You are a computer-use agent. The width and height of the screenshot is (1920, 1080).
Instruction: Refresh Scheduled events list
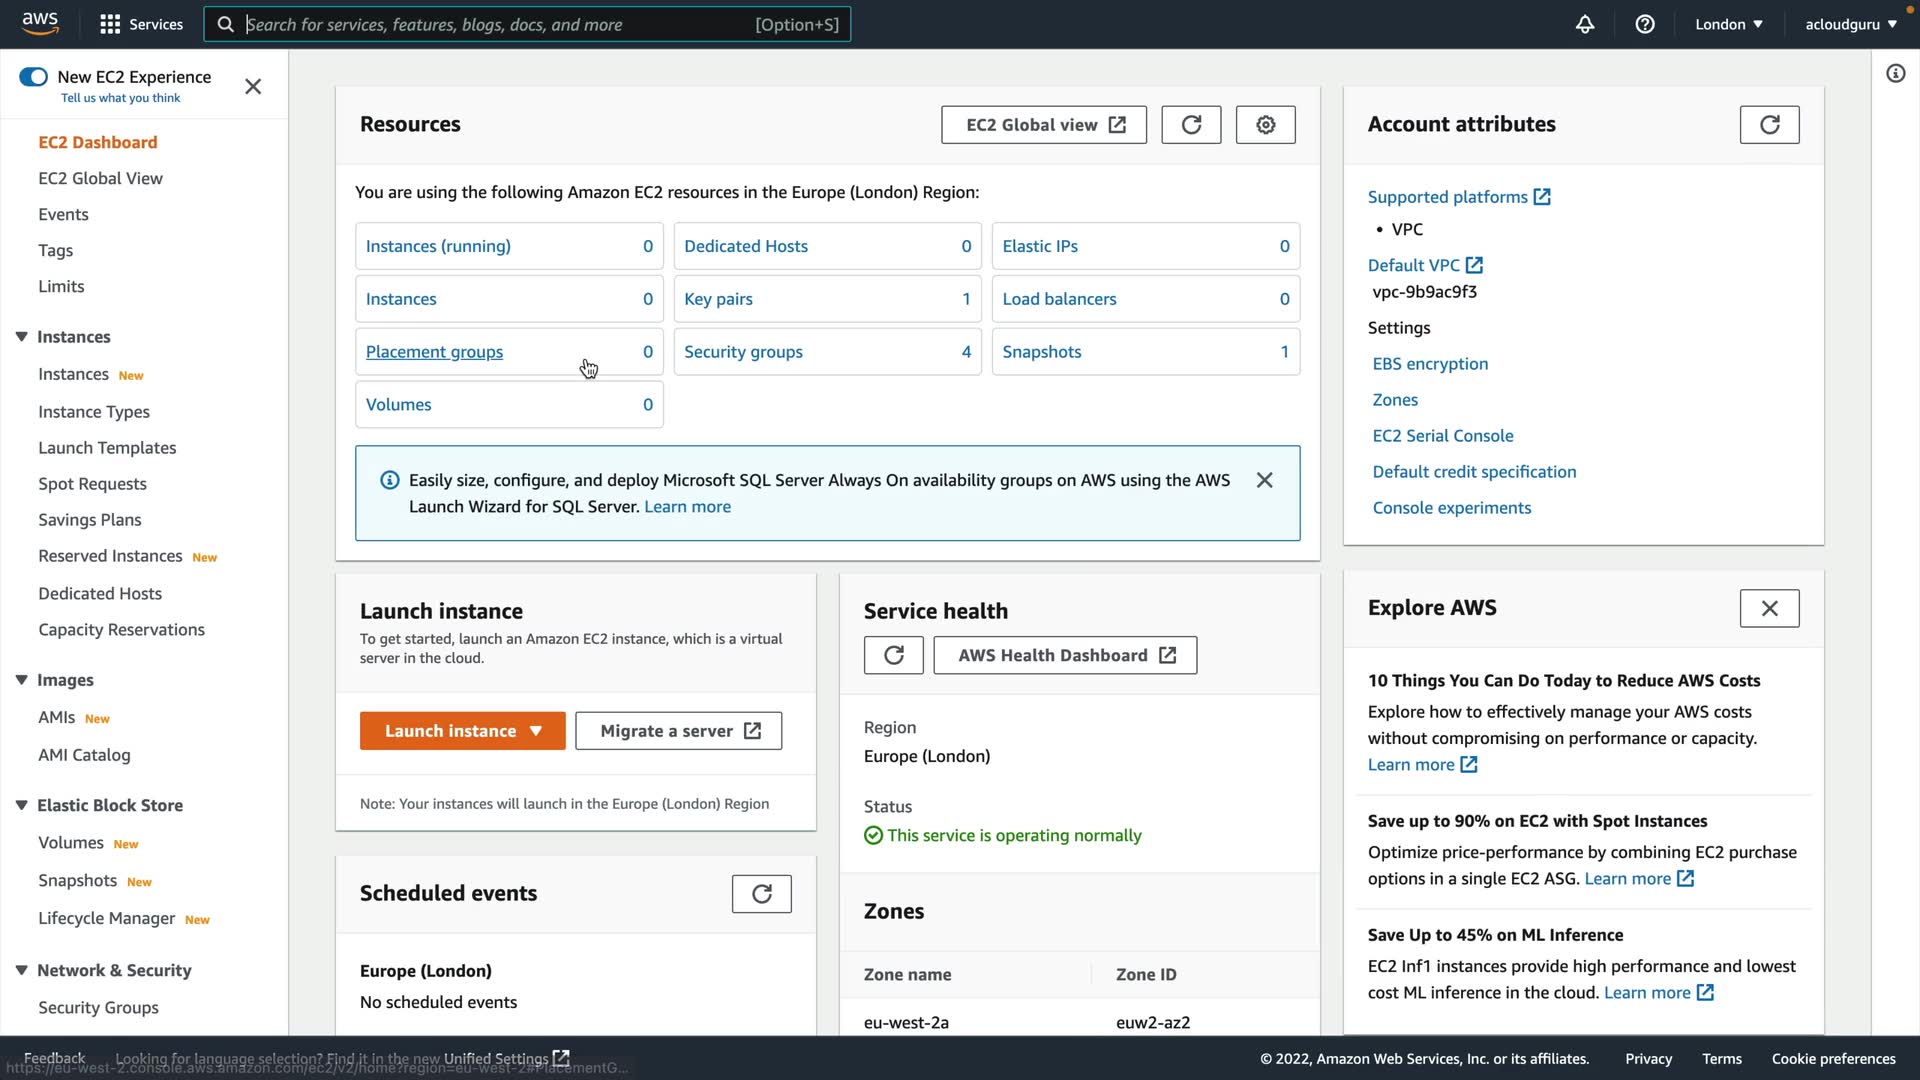762,894
